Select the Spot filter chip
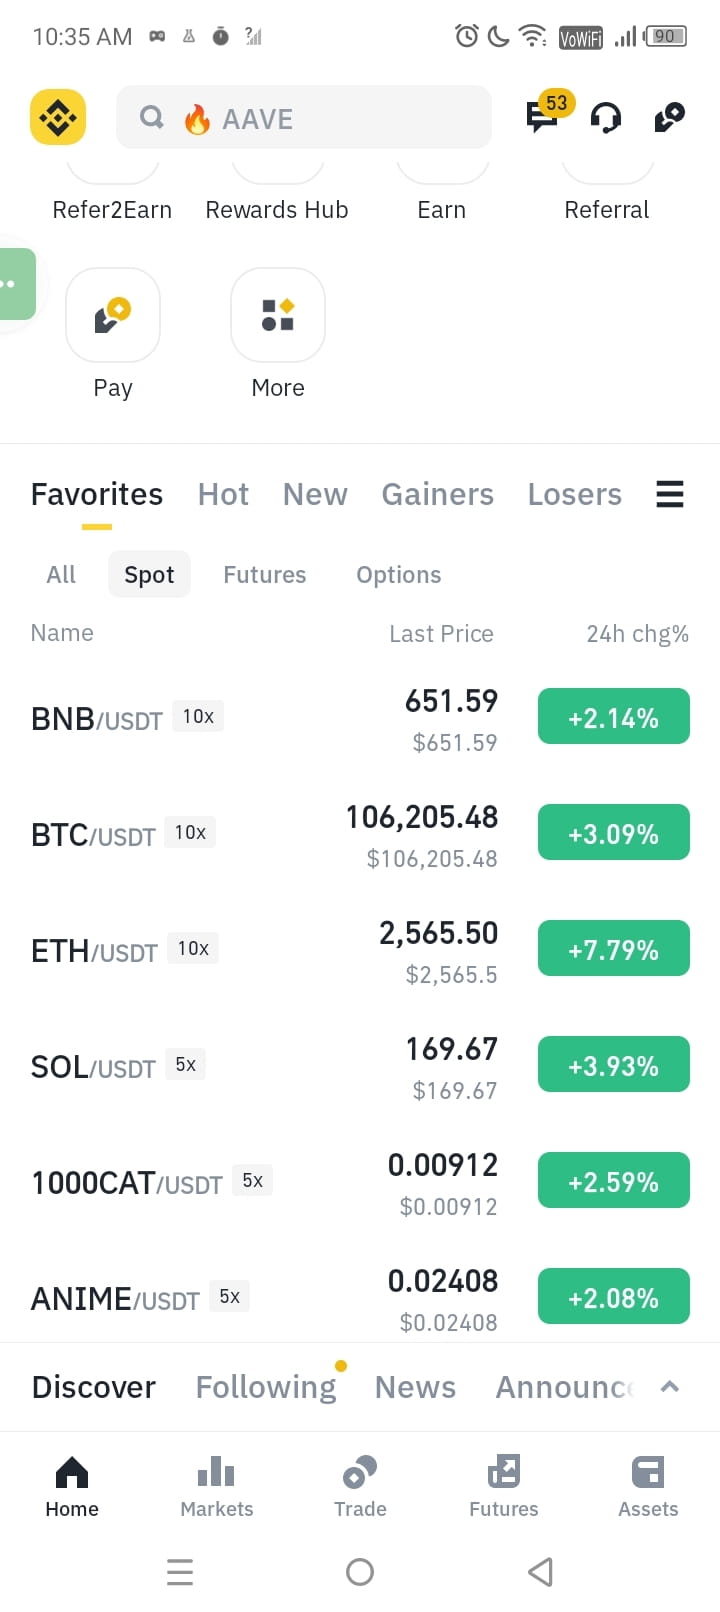This screenshot has height=1612, width=720. (x=149, y=574)
